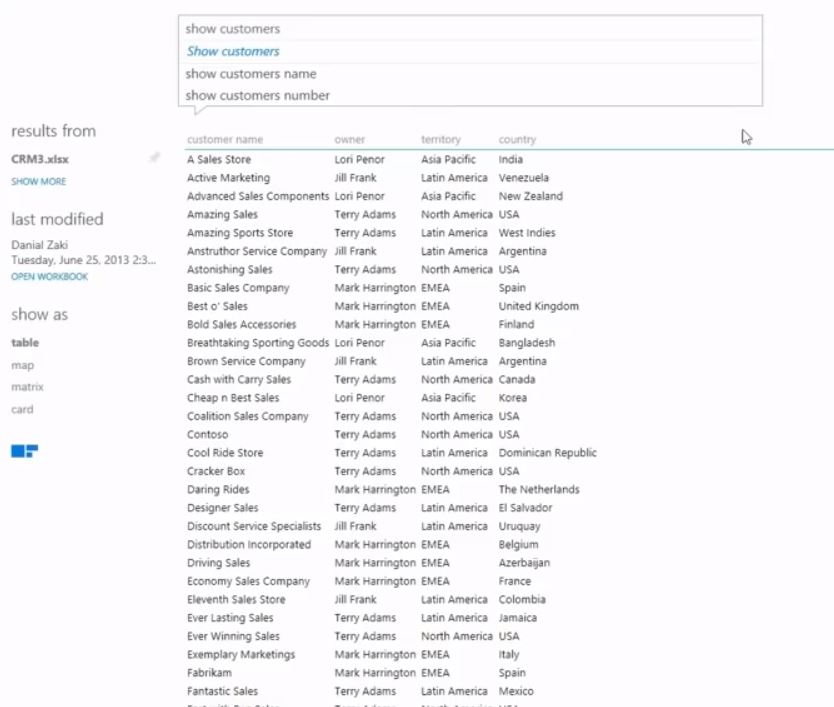Select the Contoso customer row
The width and height of the screenshot is (834, 707).
[207, 435]
